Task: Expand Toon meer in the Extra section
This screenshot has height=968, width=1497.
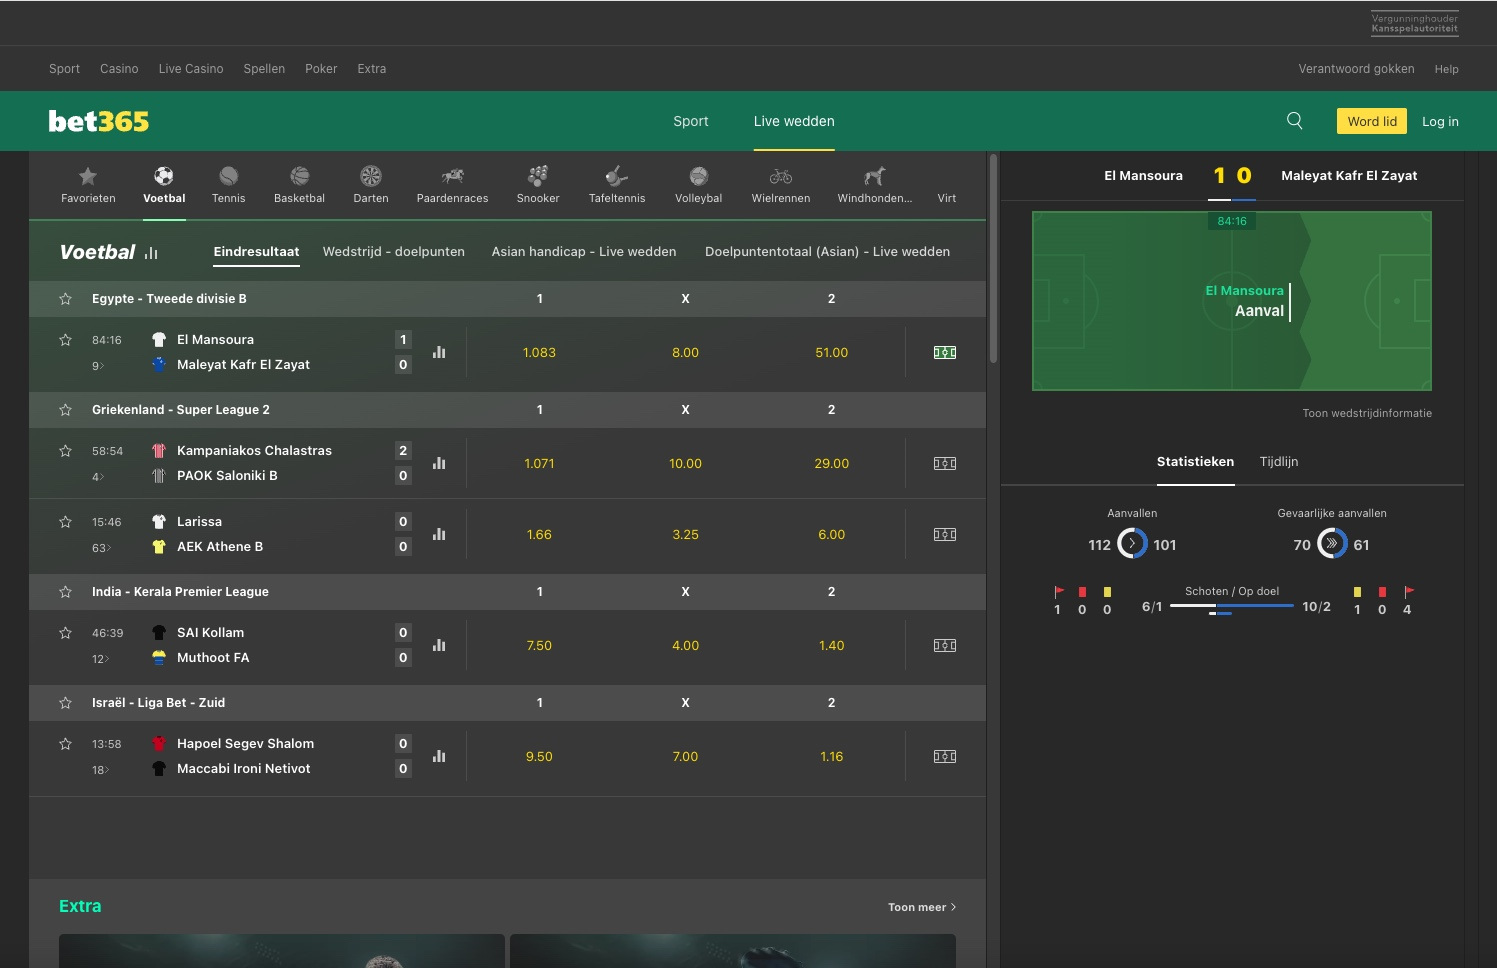Action: tap(919, 907)
